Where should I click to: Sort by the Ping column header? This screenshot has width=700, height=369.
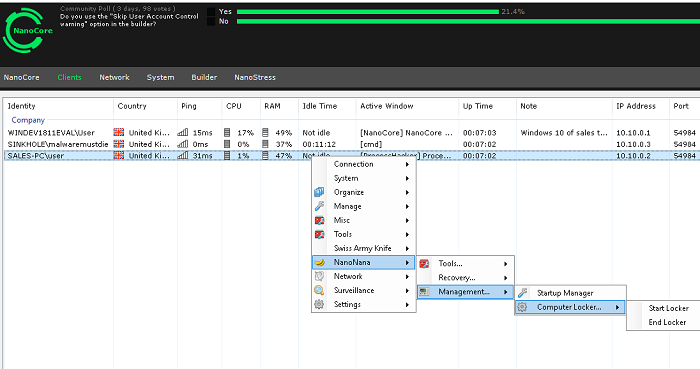point(199,106)
